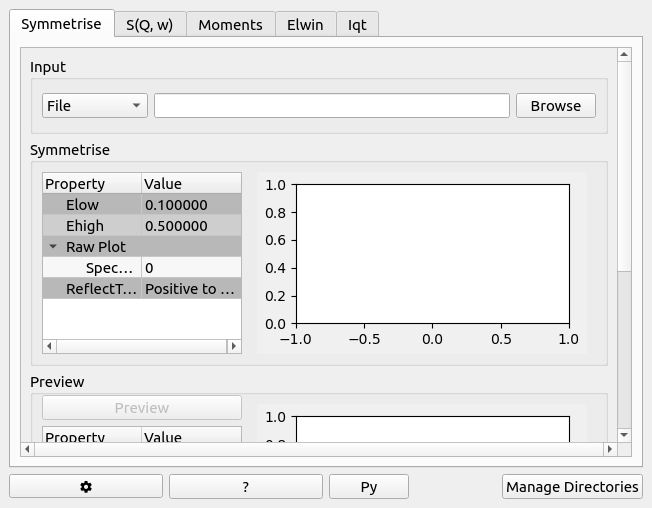Image resolution: width=652 pixels, height=508 pixels.
Task: Open settings with the gear icon button
Action: [x=86, y=487]
